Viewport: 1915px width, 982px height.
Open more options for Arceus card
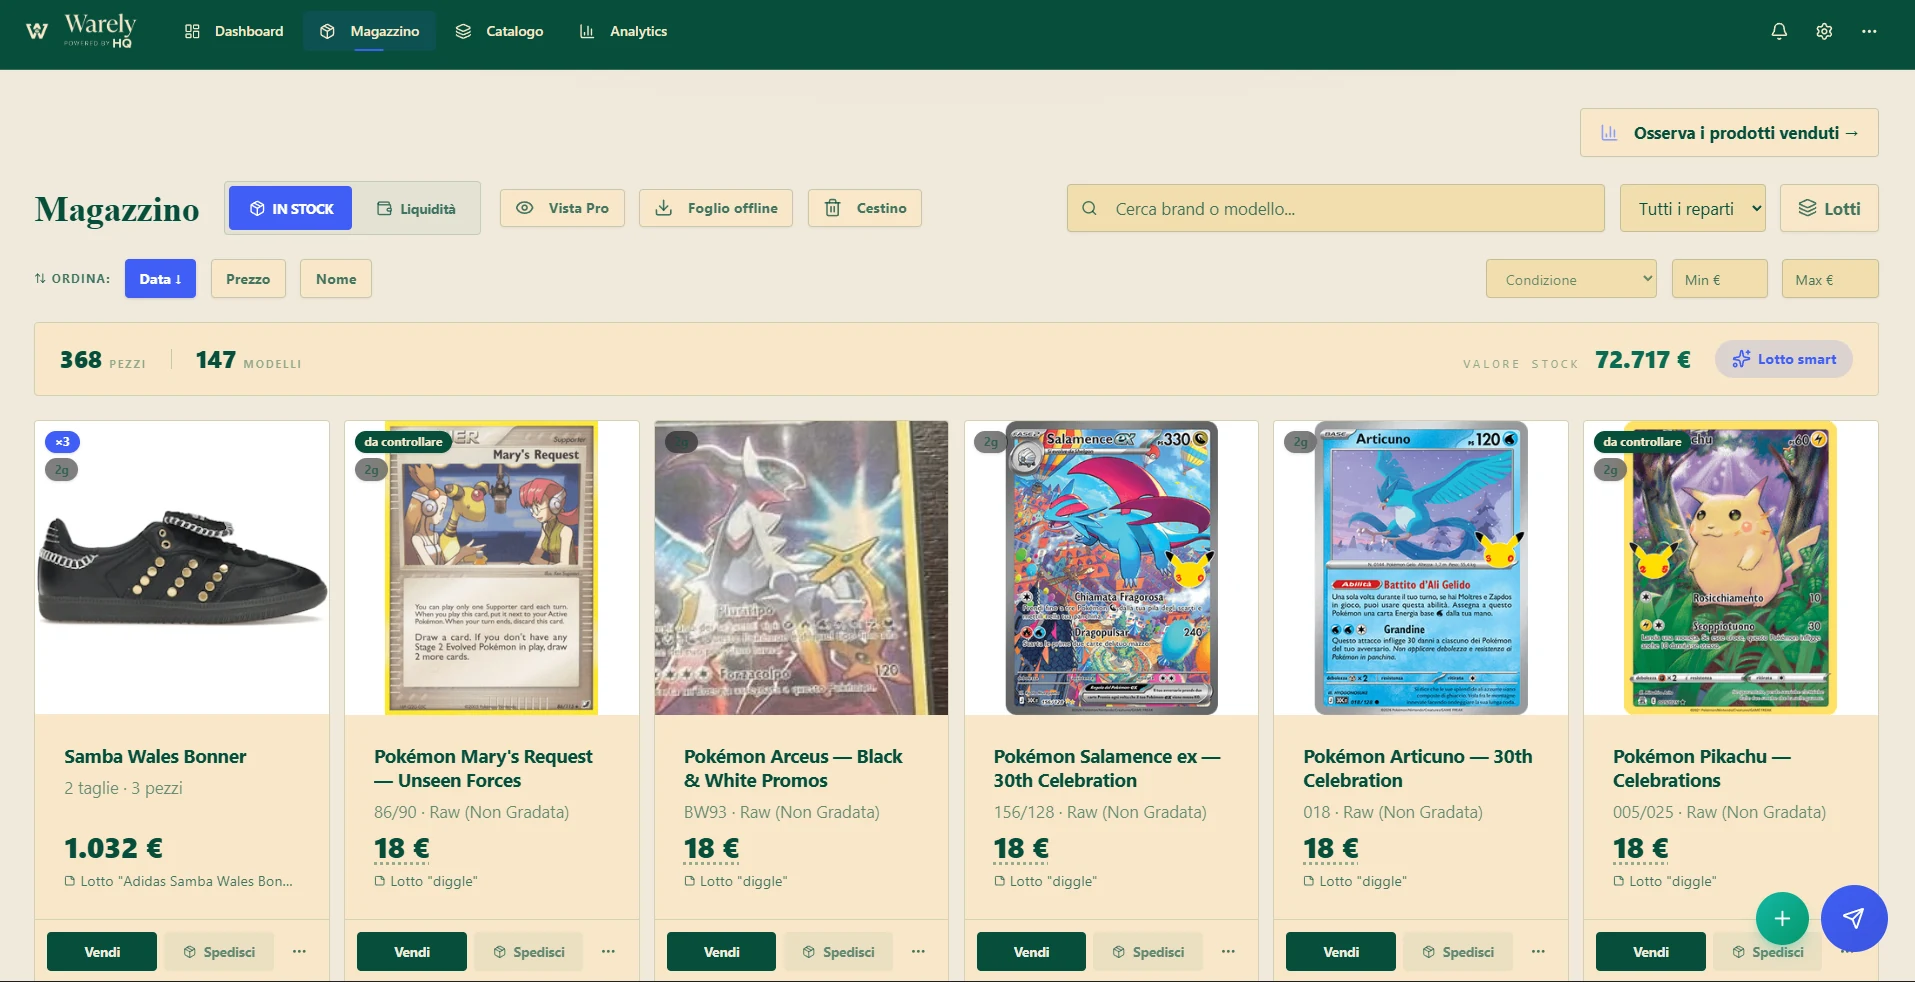point(918,952)
